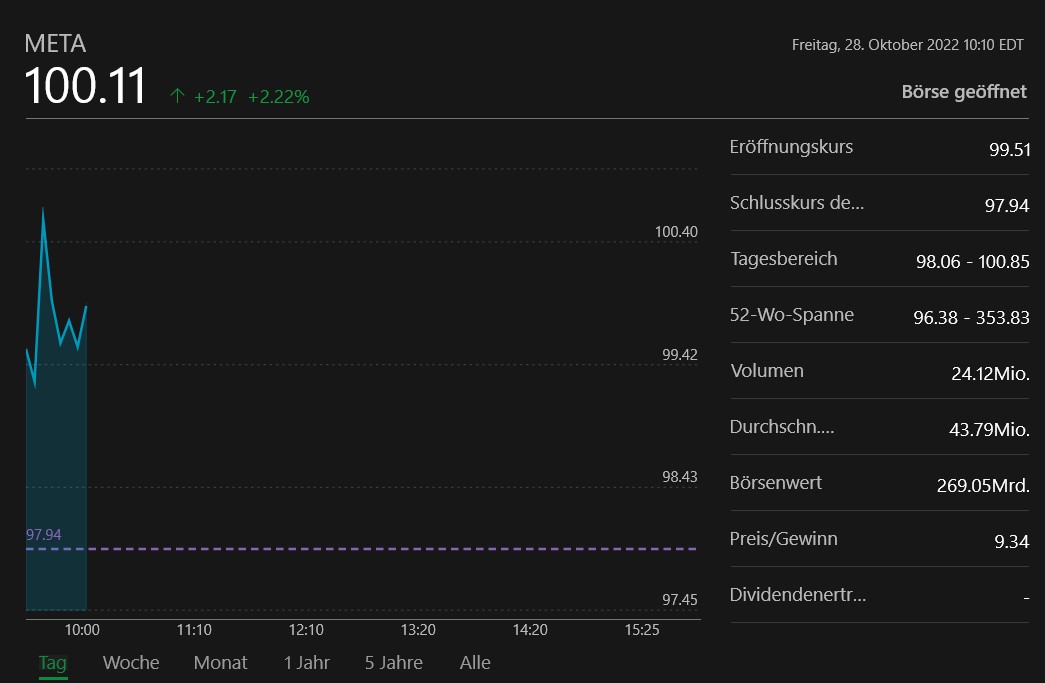
Task: Click the purple 97.94 previous close marker
Action: tap(43, 535)
